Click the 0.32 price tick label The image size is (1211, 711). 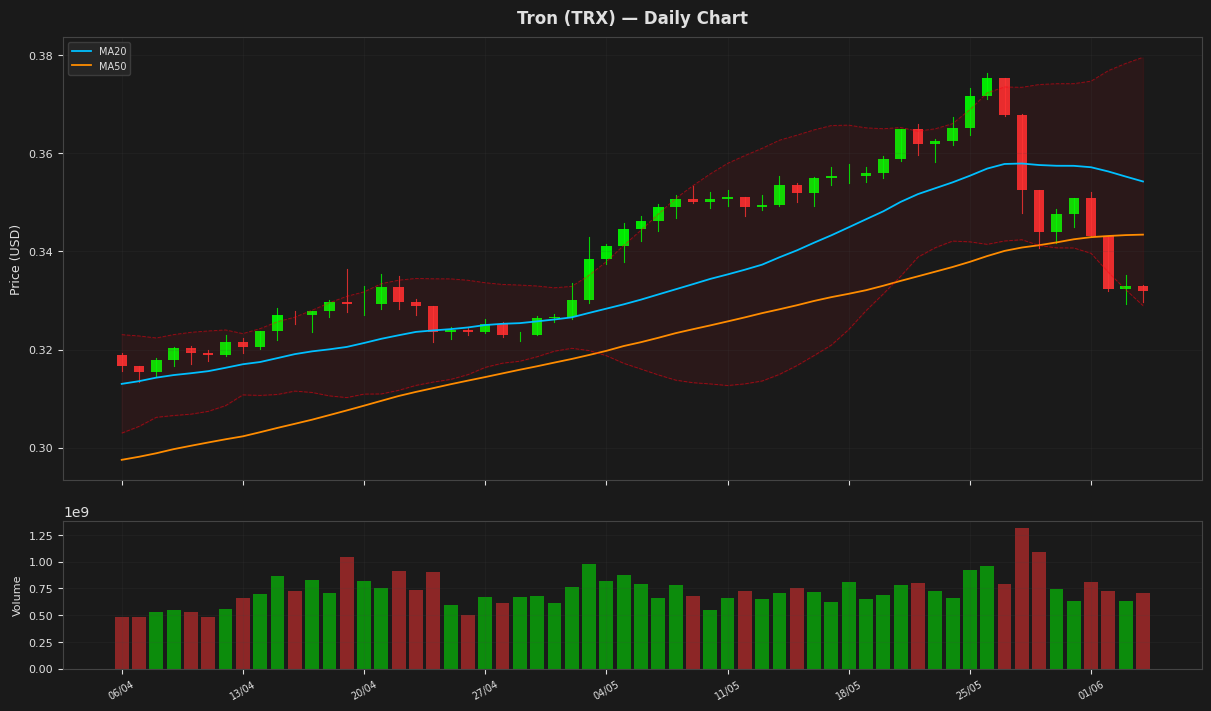[39, 350]
